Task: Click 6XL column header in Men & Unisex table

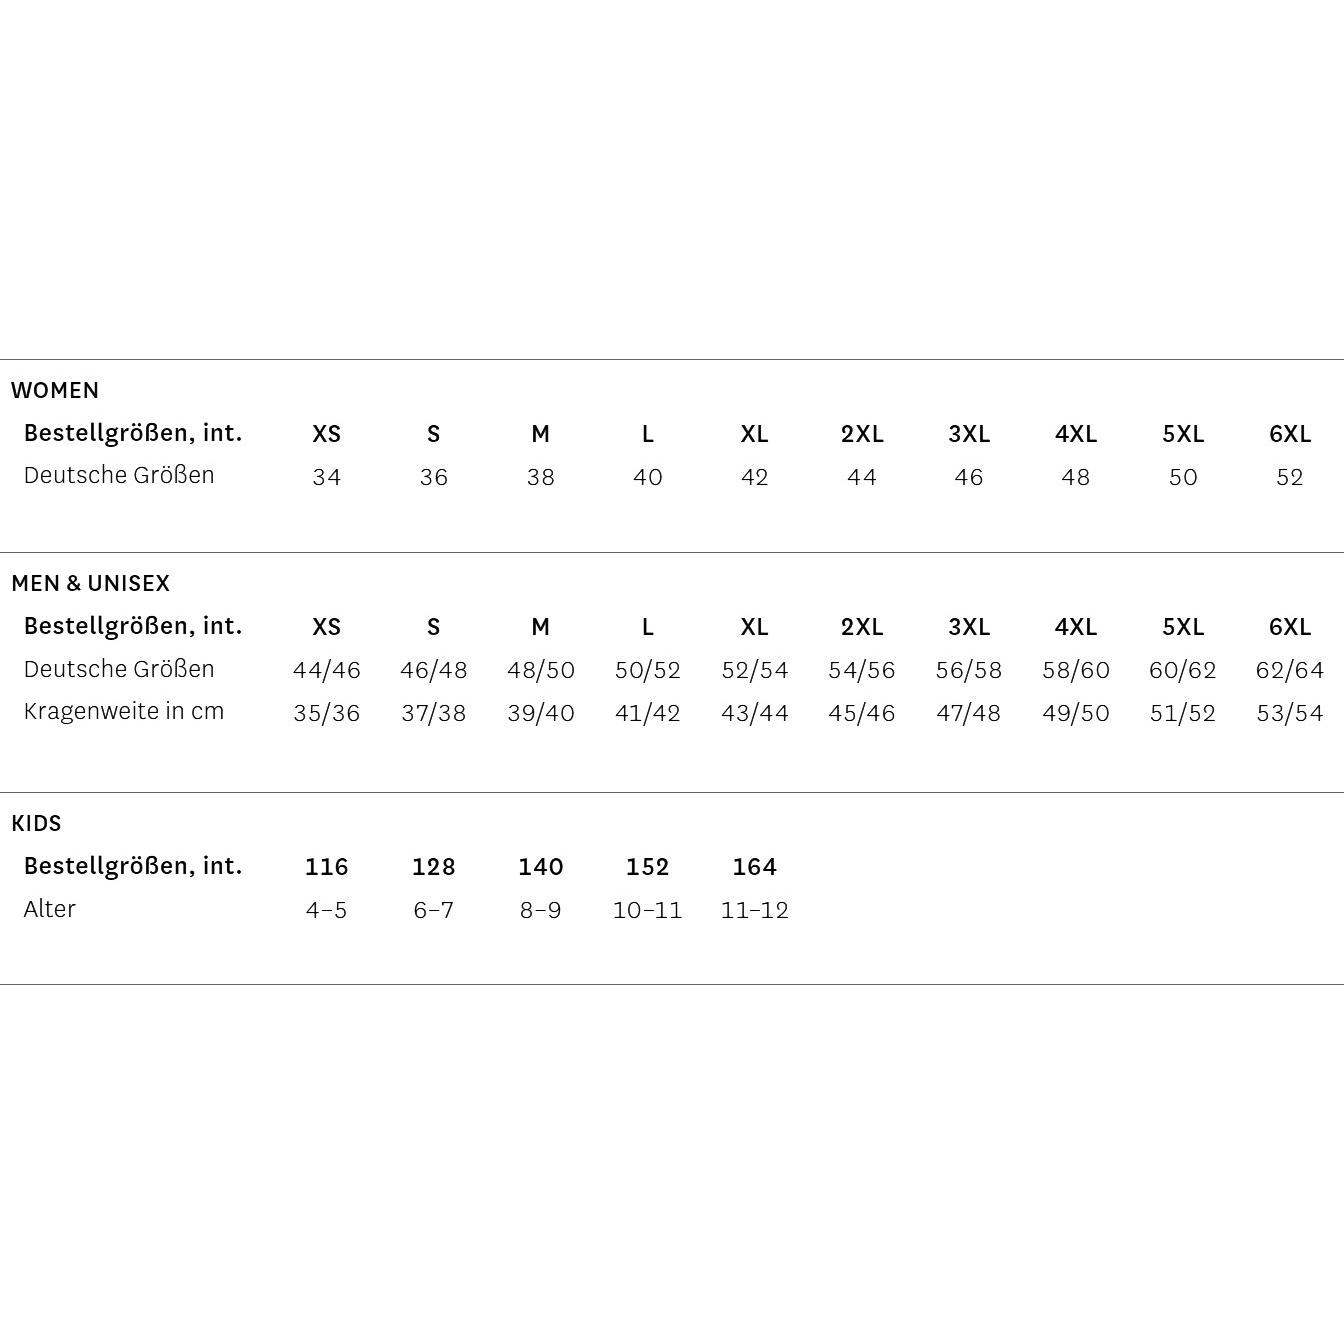Action: point(1290,627)
